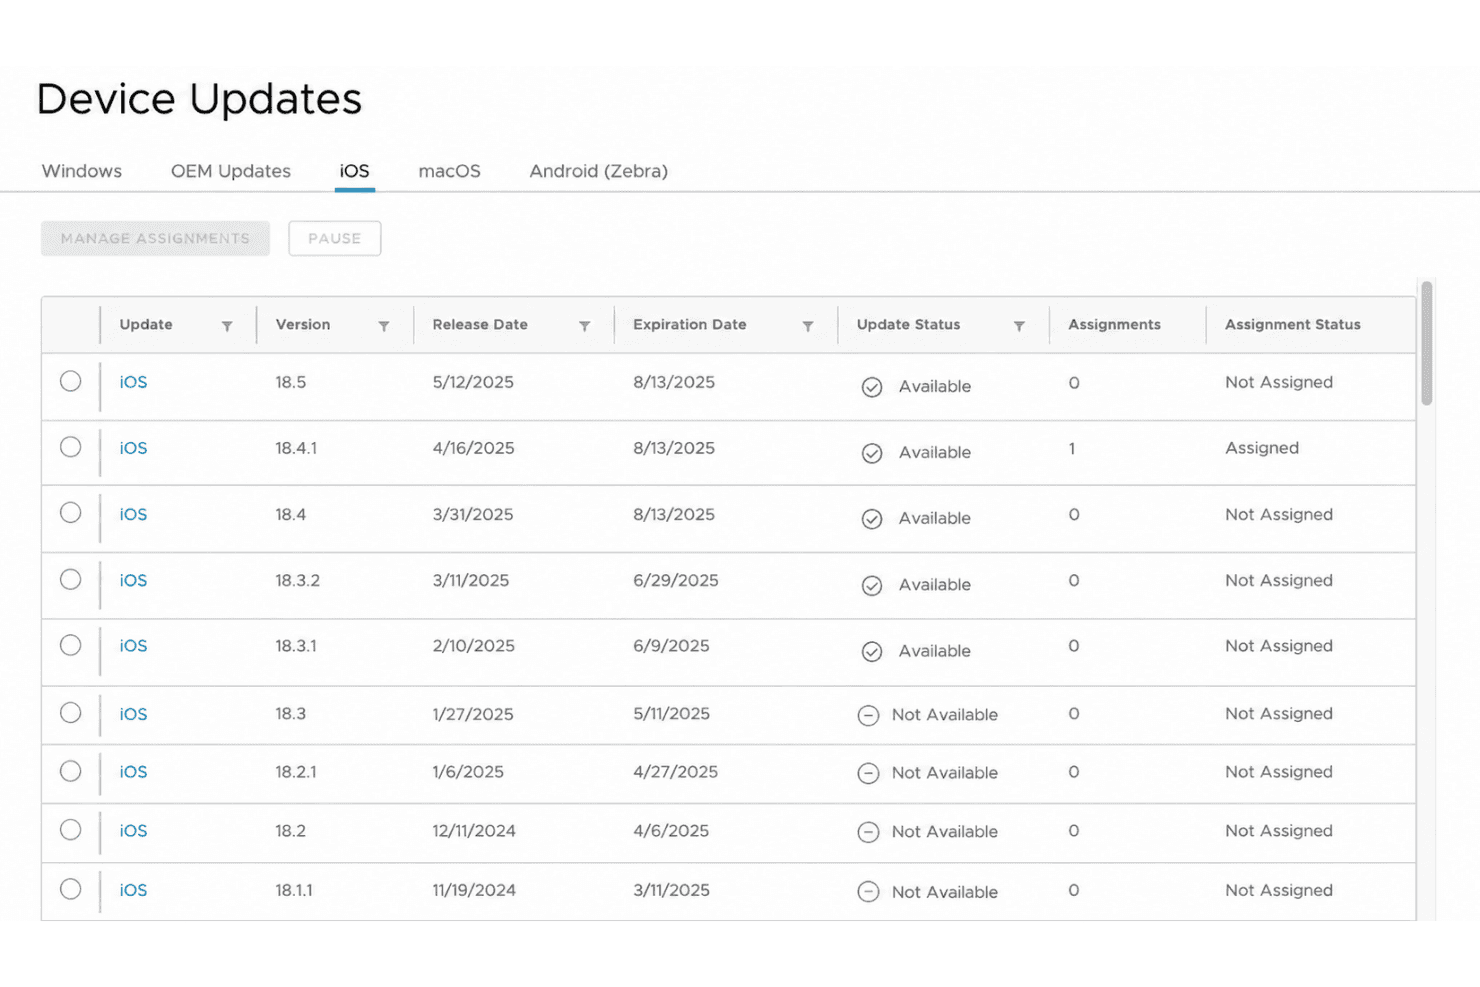Click the 'Assigned' status for 18.4.1

pyautogui.click(x=1262, y=448)
